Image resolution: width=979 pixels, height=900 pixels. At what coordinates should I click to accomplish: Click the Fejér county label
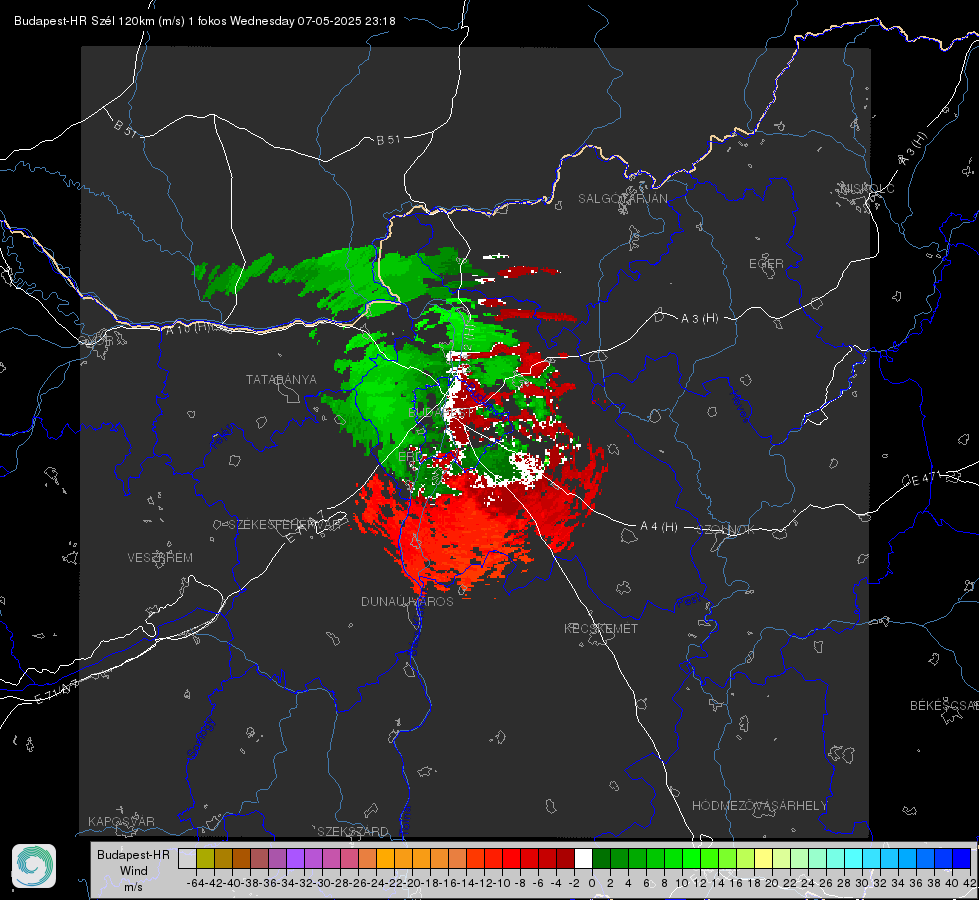[224, 437]
